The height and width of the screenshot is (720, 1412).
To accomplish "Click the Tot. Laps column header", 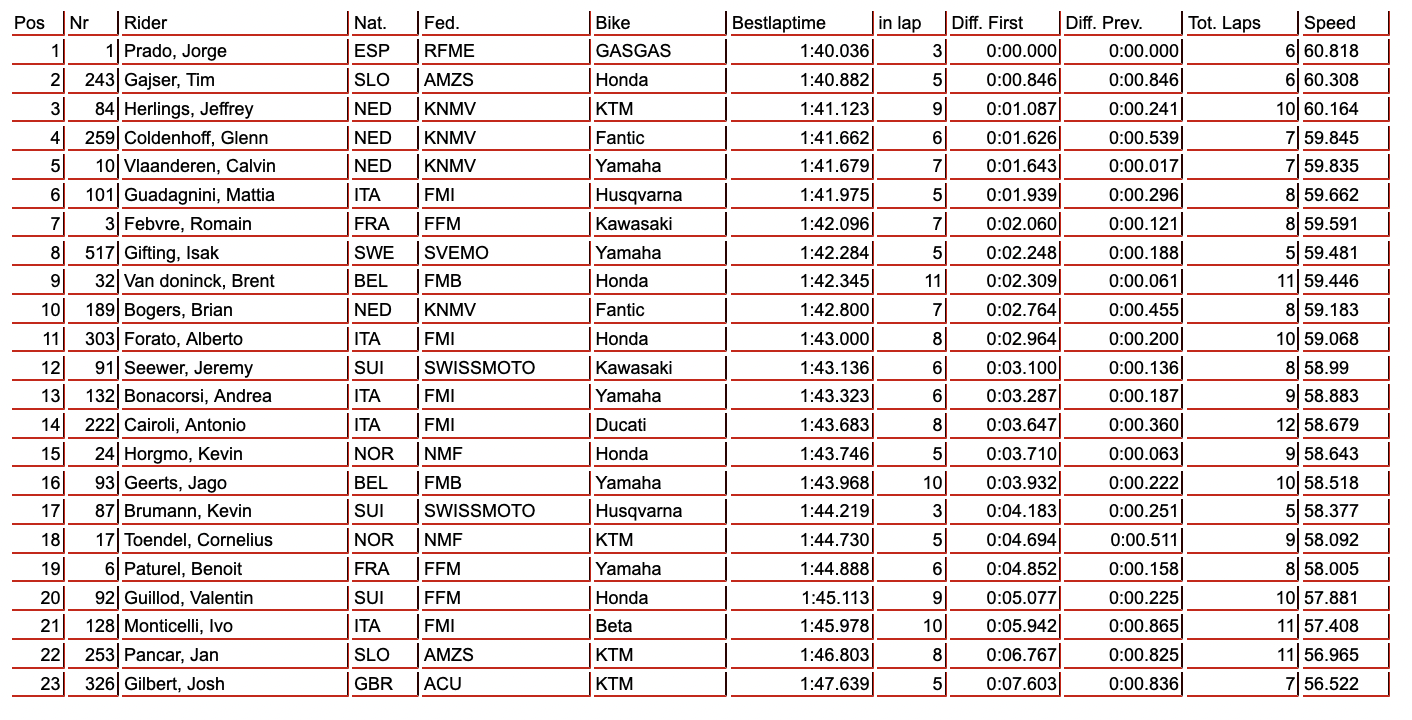I will [x=1225, y=23].
